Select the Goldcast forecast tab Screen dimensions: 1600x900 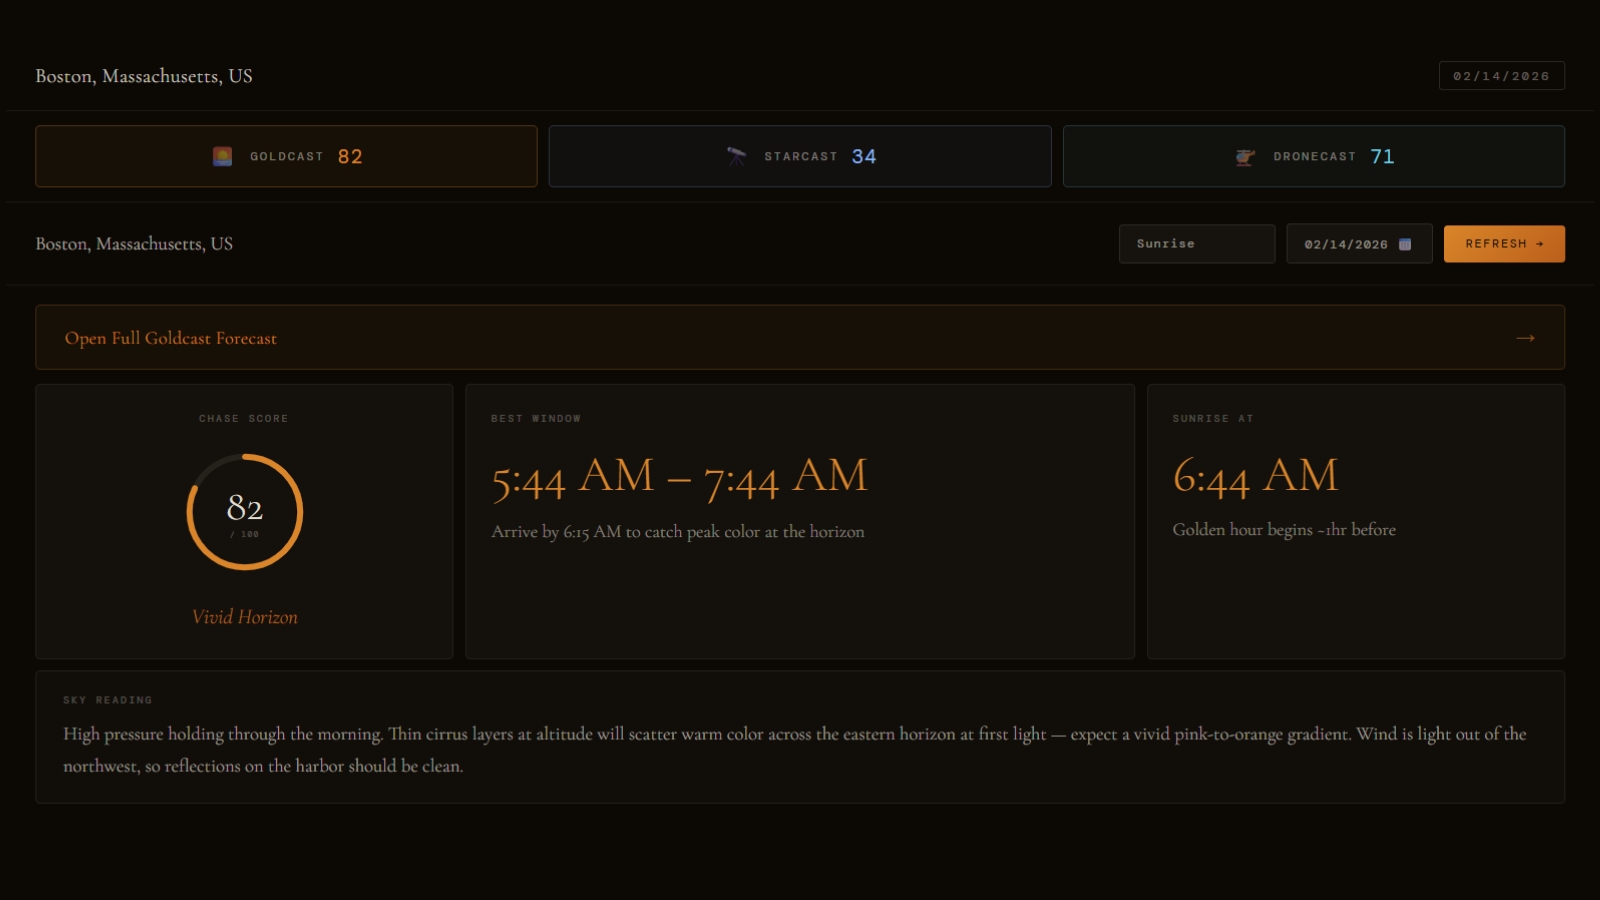pos(286,155)
